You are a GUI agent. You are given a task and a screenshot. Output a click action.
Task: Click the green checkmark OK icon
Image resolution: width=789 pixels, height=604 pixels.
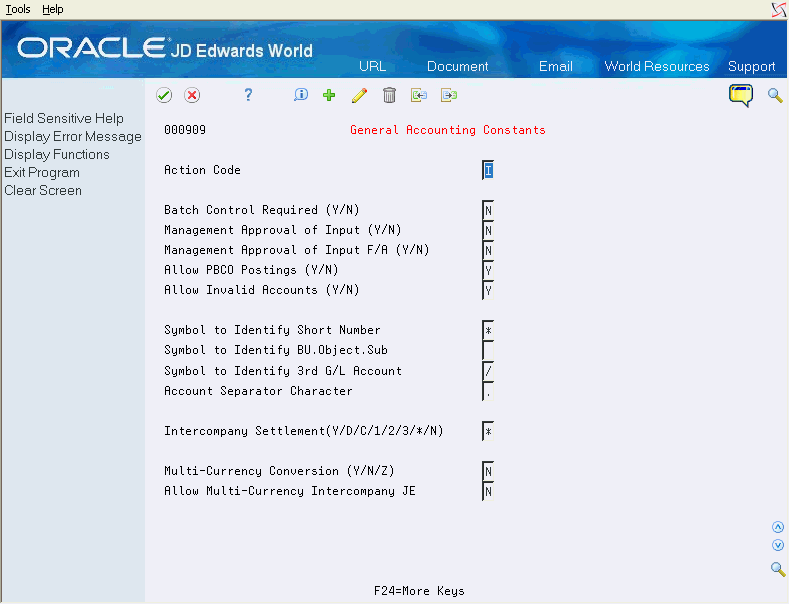tap(164, 95)
